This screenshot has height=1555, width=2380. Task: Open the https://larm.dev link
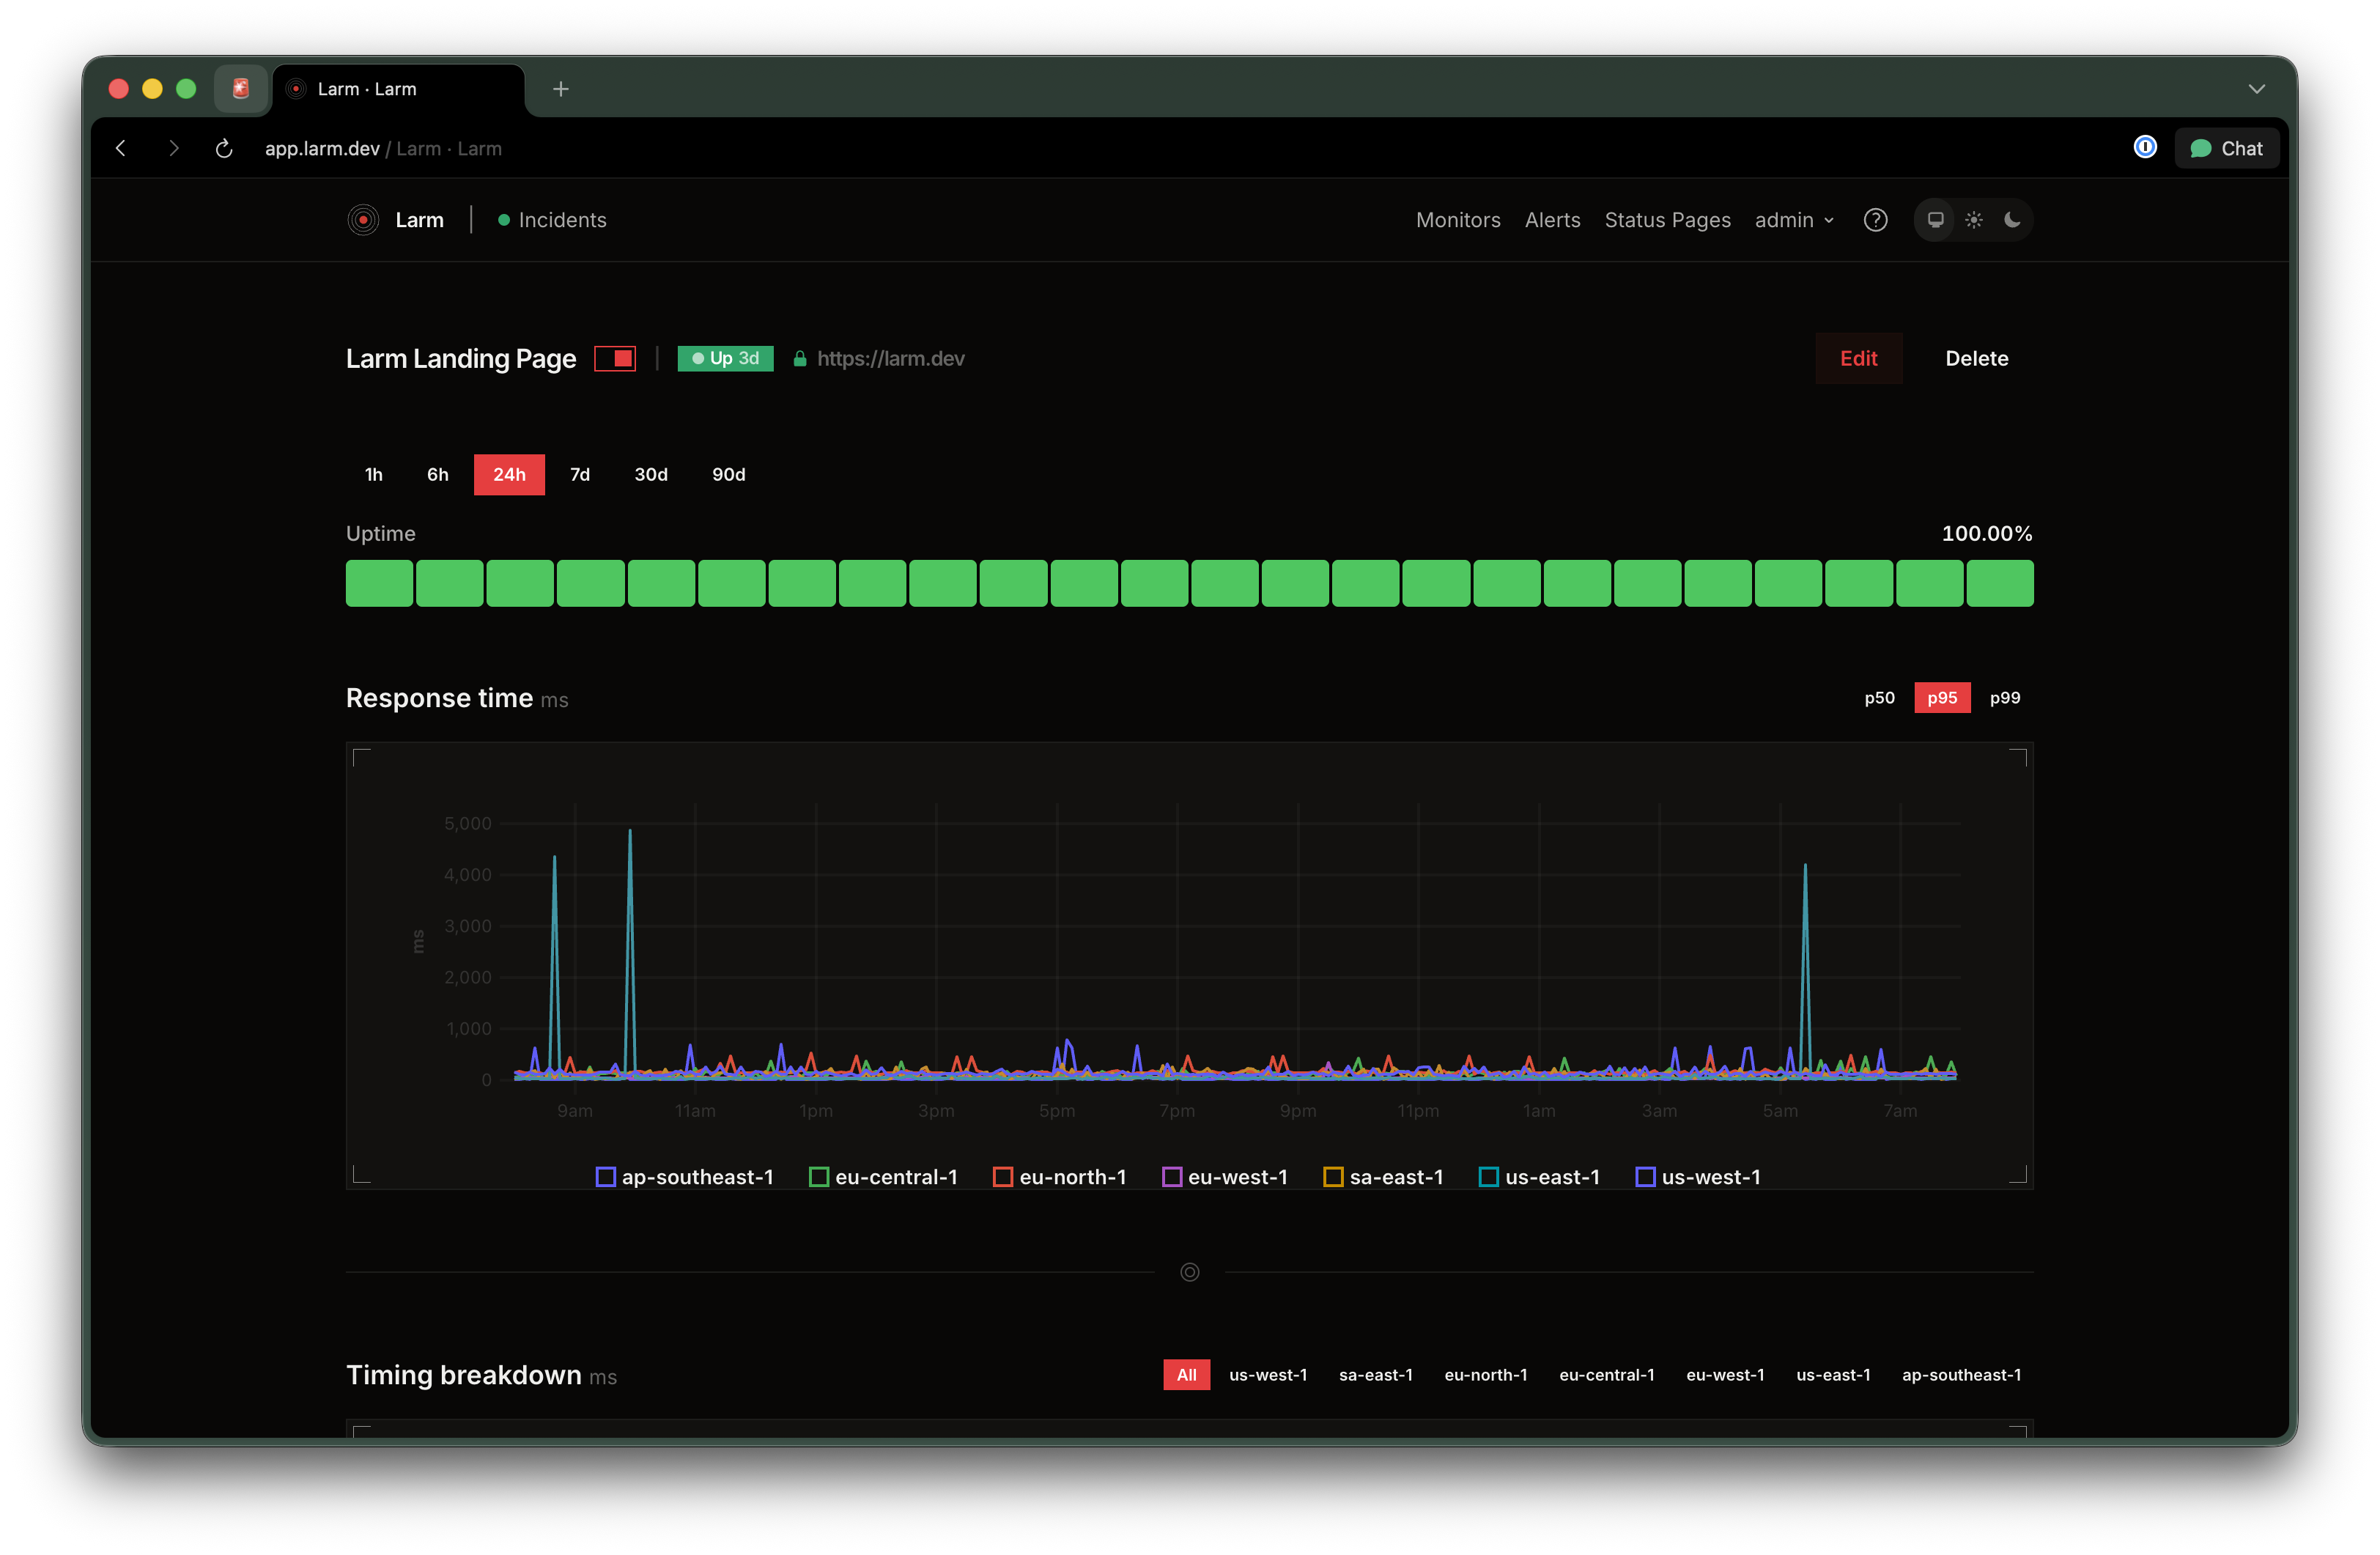click(890, 358)
